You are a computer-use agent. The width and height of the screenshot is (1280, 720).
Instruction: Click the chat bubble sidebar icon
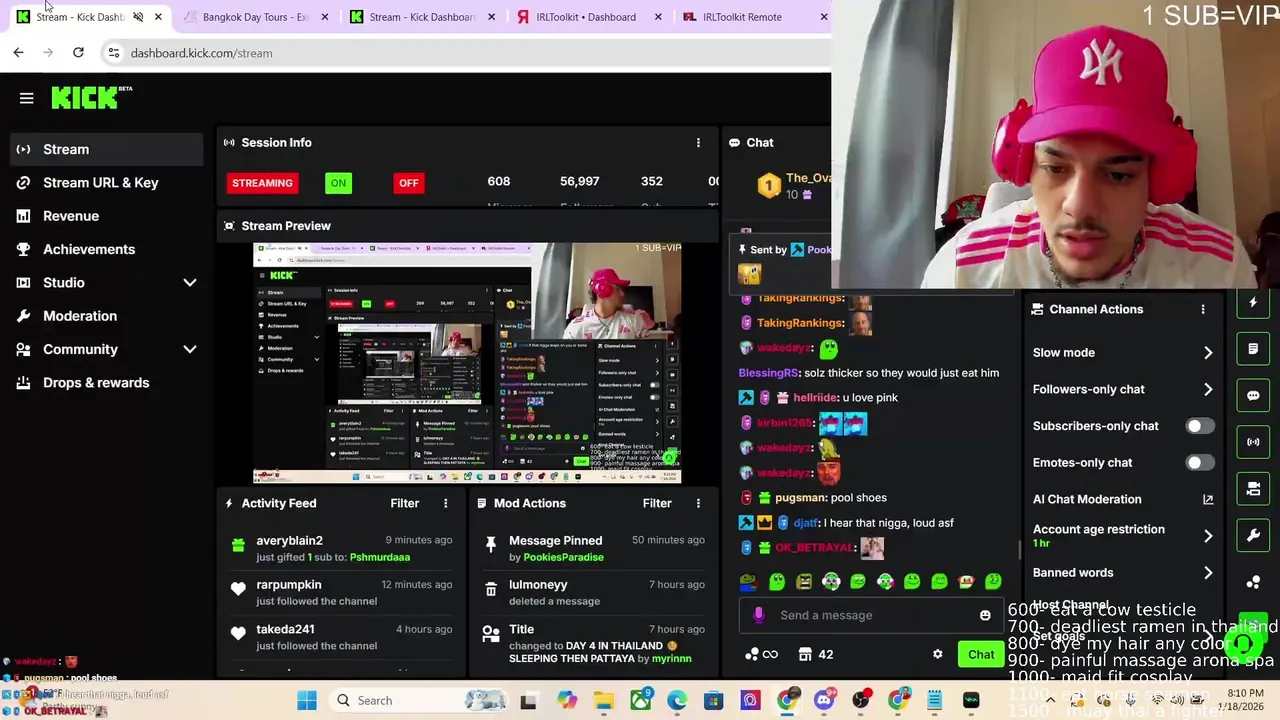1253,395
